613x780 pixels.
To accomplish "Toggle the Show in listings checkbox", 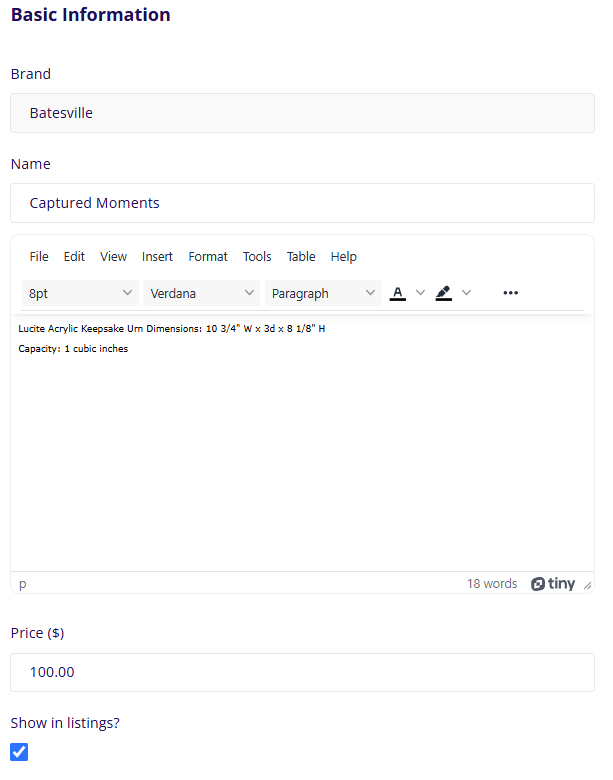I will pos(19,752).
